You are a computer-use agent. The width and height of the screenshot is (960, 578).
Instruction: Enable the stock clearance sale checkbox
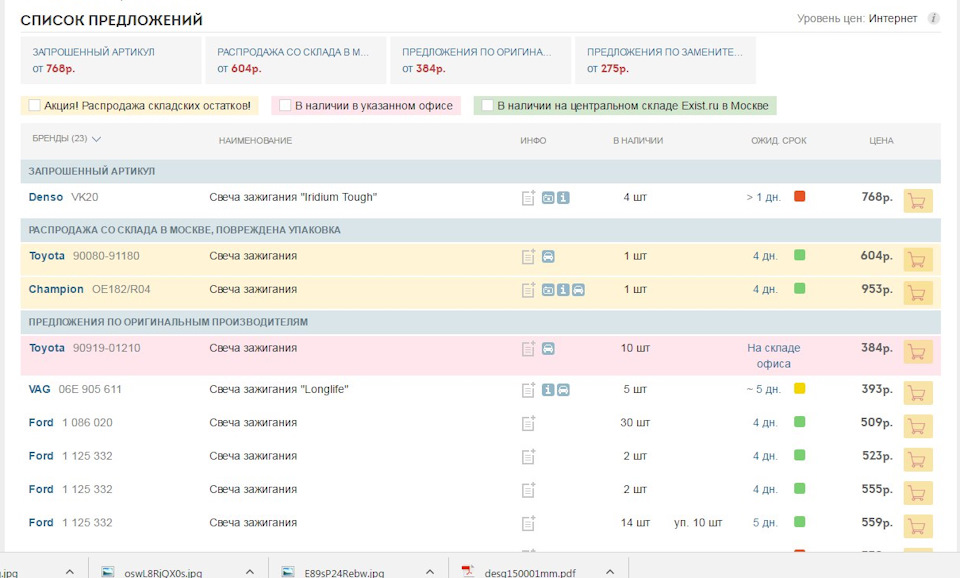tap(35, 105)
